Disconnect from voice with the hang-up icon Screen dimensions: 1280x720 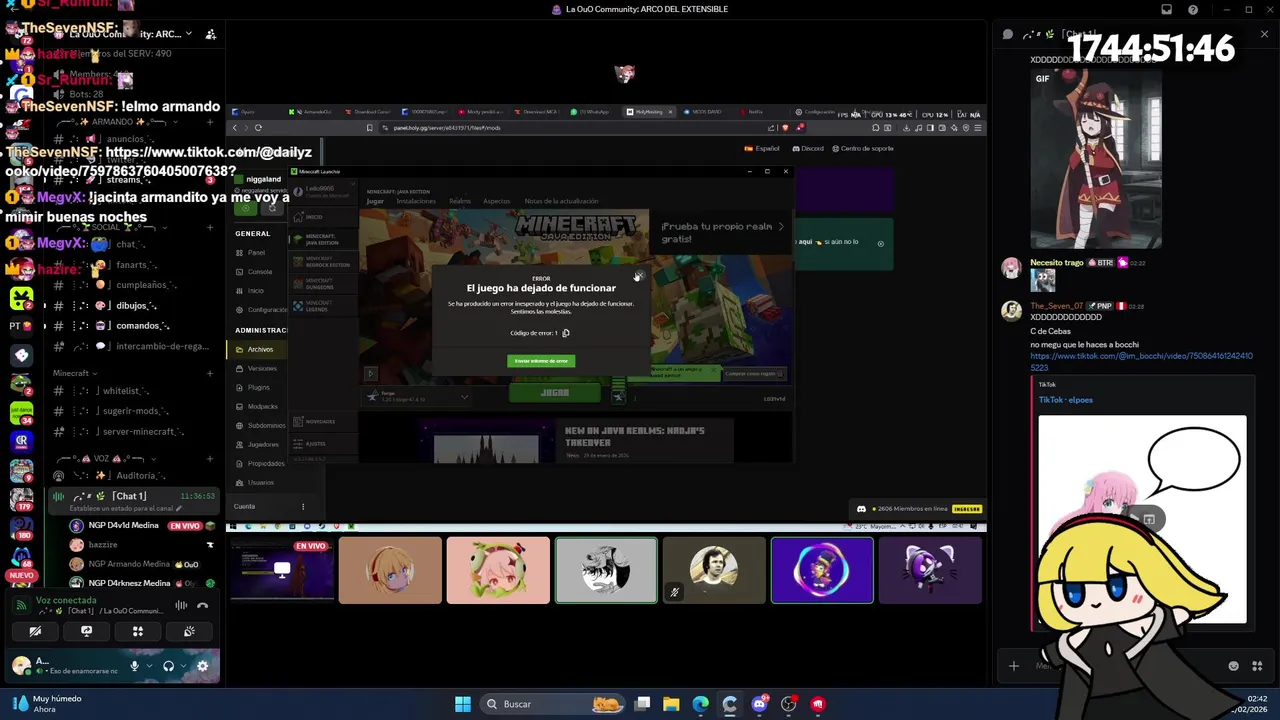(203, 605)
